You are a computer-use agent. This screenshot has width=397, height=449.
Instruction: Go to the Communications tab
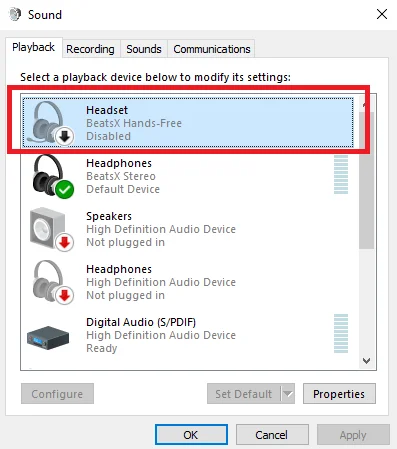pos(212,49)
